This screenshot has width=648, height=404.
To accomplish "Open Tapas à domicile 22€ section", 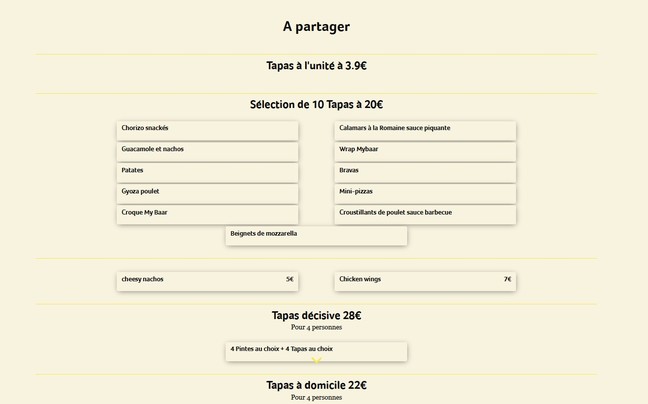I will [316, 385].
